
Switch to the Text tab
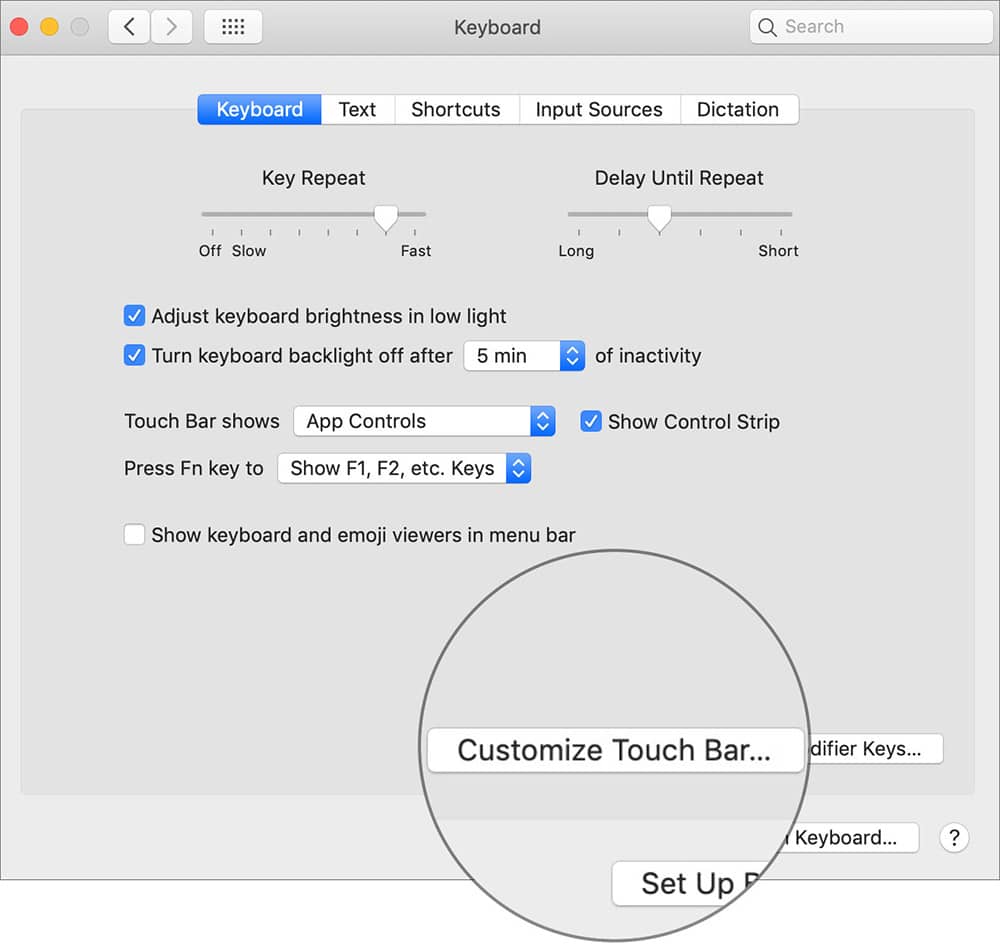(x=357, y=109)
